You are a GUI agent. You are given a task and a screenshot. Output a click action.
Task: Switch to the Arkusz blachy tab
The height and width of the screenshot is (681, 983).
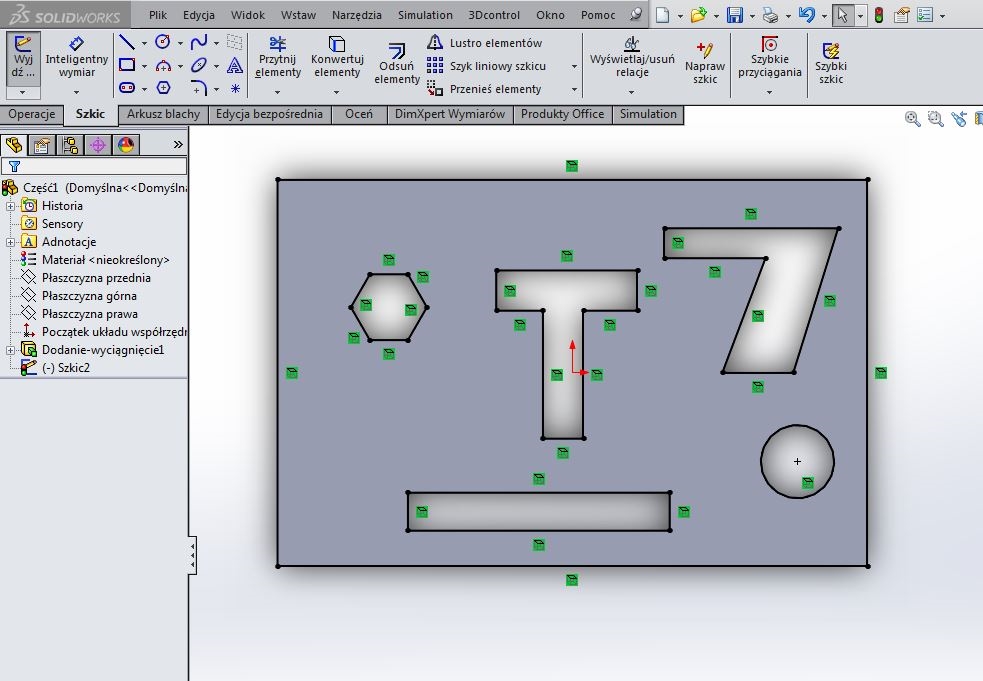click(163, 114)
